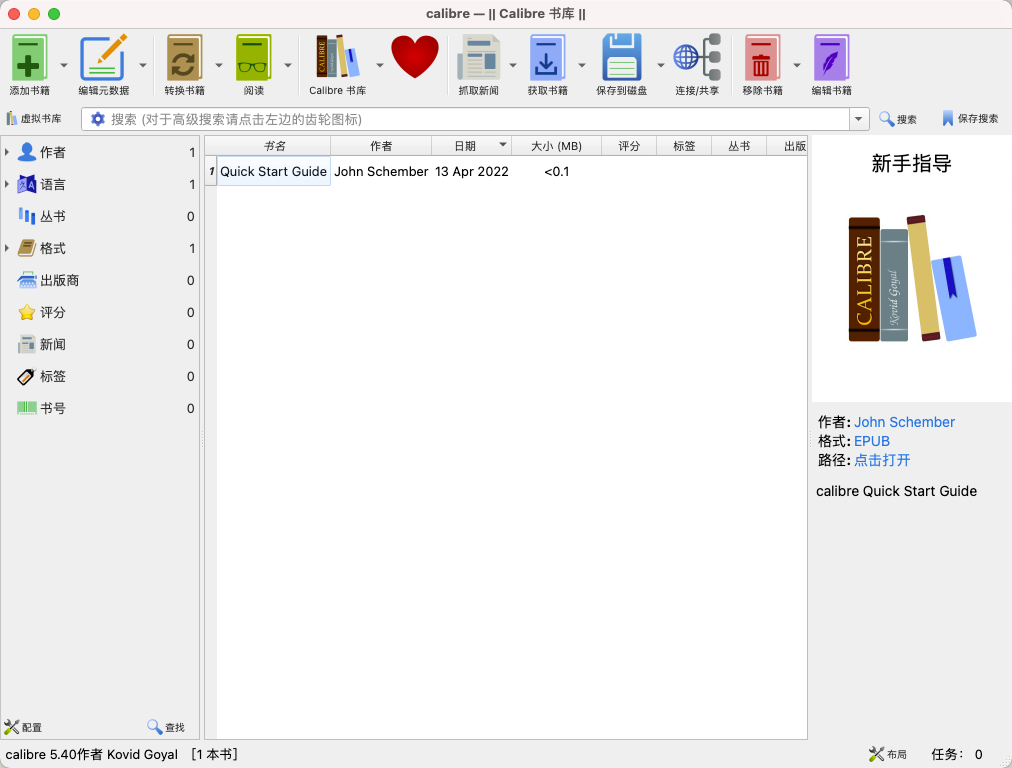This screenshot has width=1012, height=768.
Task: Open the 布局 layout button in status bar
Action: click(888, 754)
